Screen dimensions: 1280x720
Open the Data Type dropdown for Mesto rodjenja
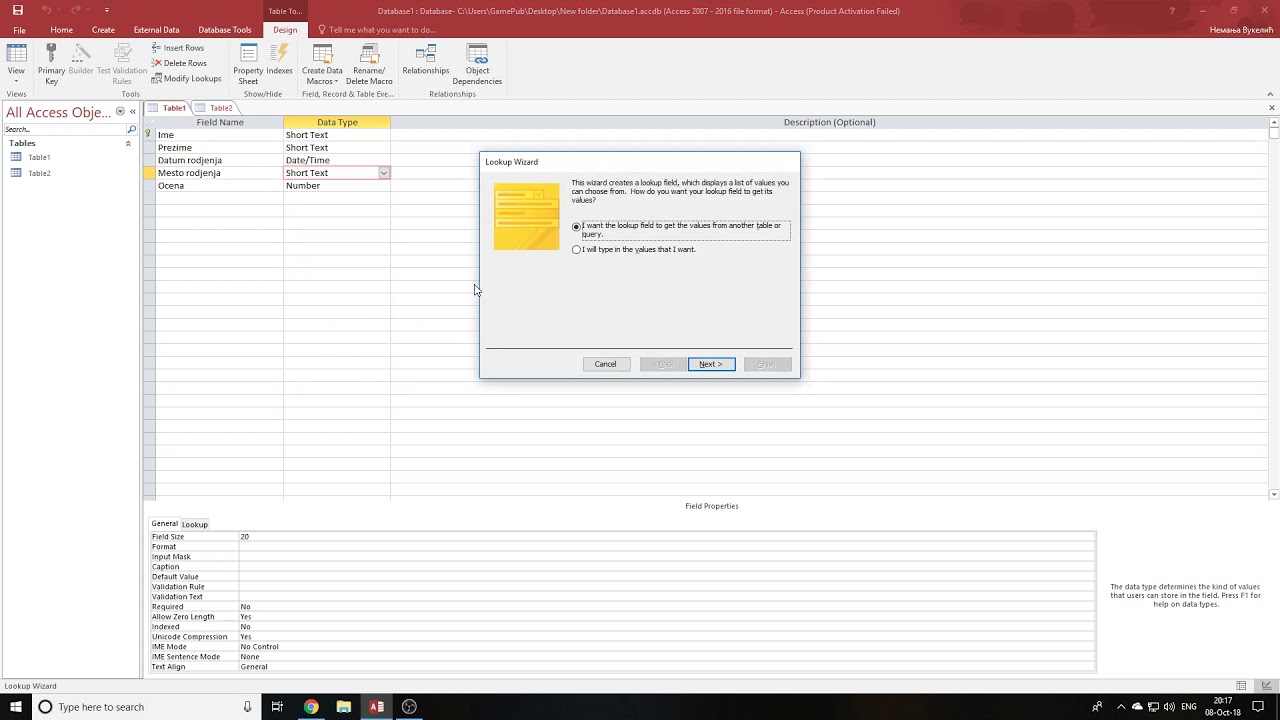click(x=383, y=173)
